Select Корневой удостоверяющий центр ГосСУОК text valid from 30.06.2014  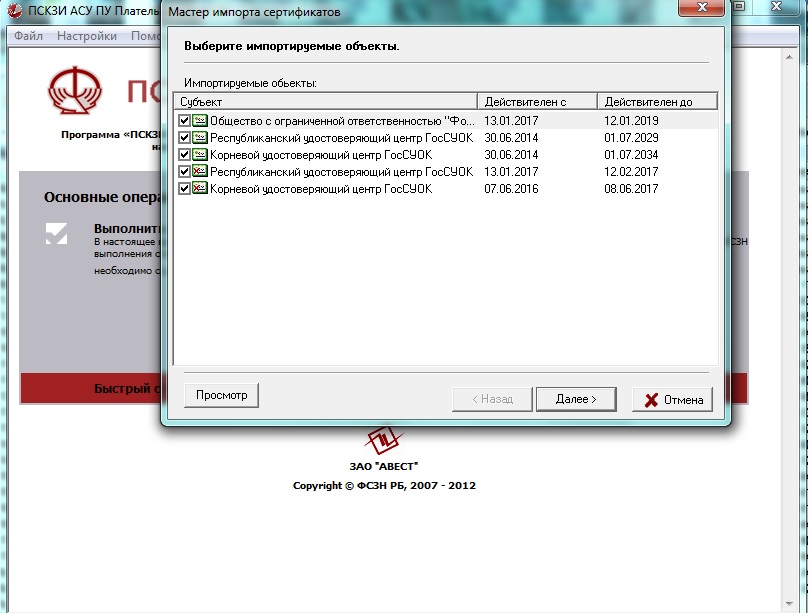(321, 155)
